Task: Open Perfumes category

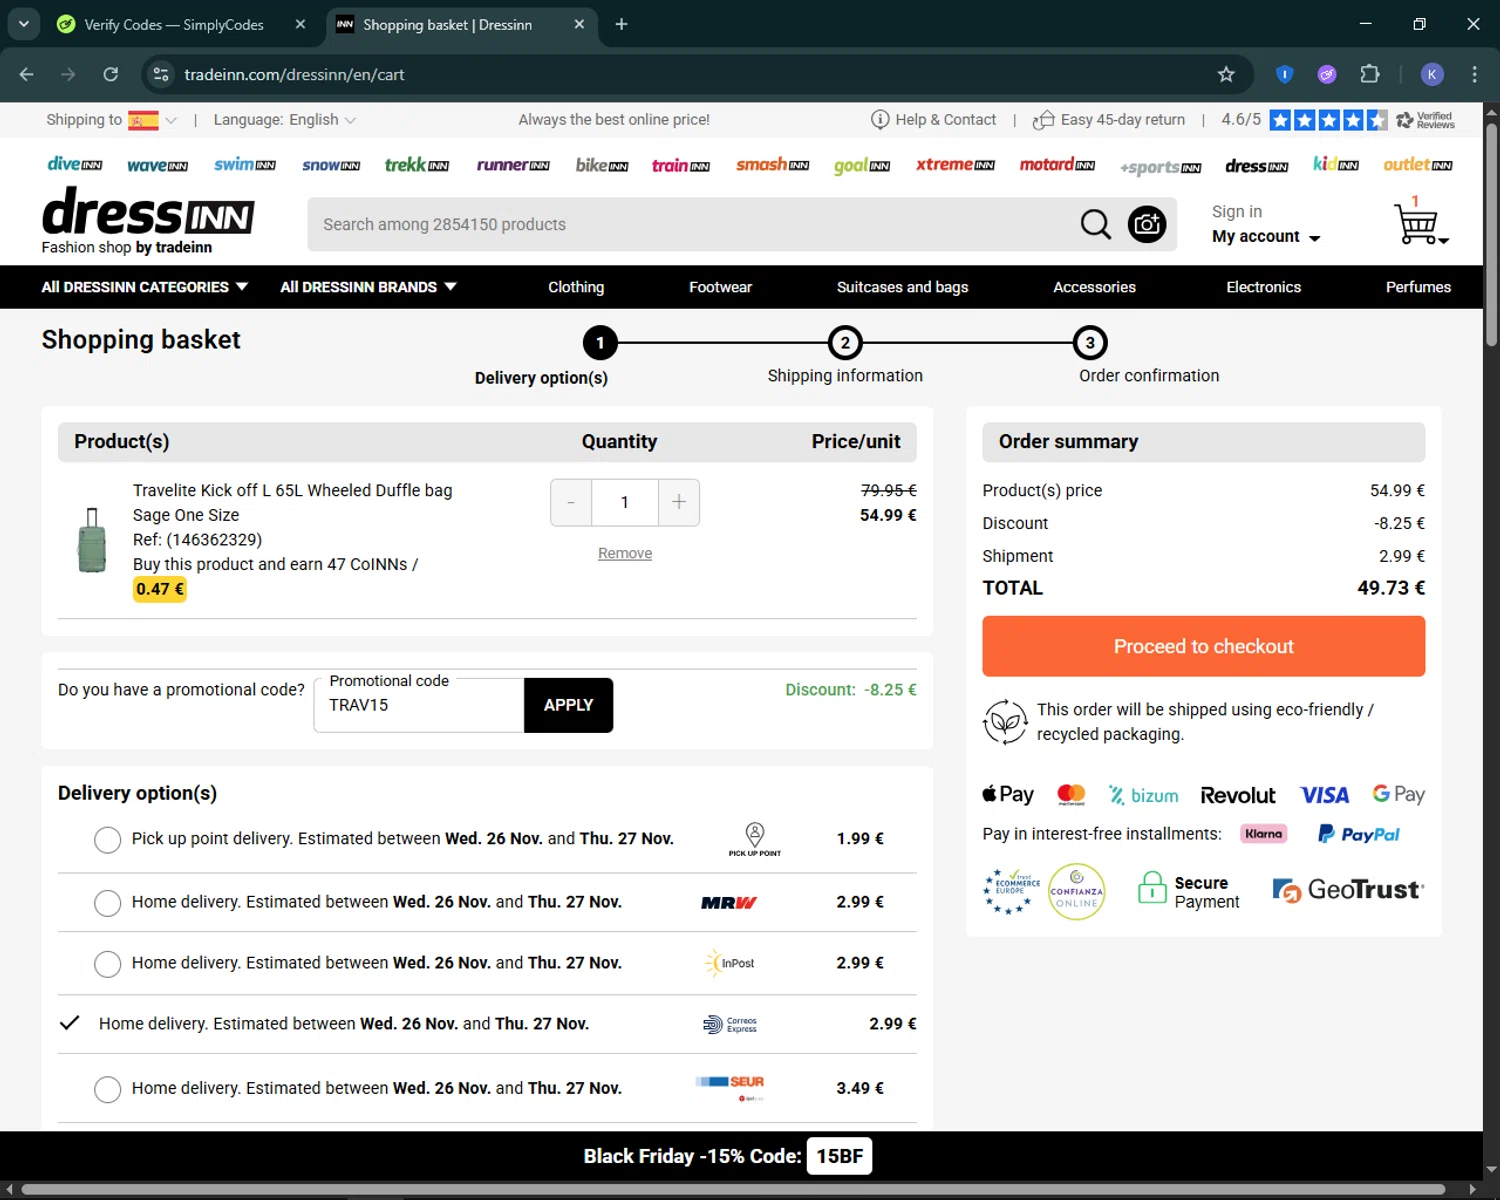Action: pyautogui.click(x=1418, y=287)
